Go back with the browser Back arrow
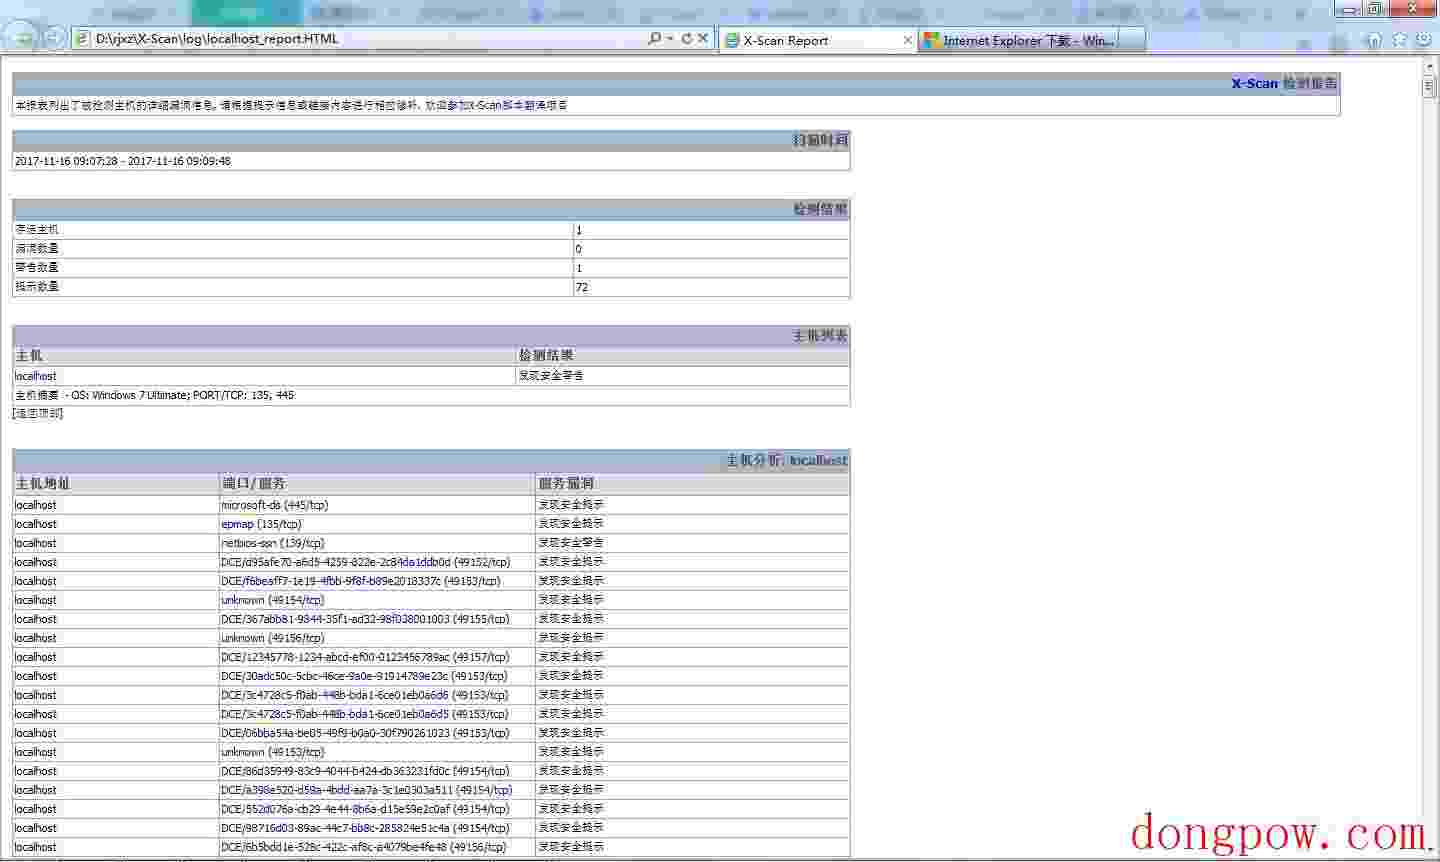Viewport: 1440px width, 862px height. (21, 38)
